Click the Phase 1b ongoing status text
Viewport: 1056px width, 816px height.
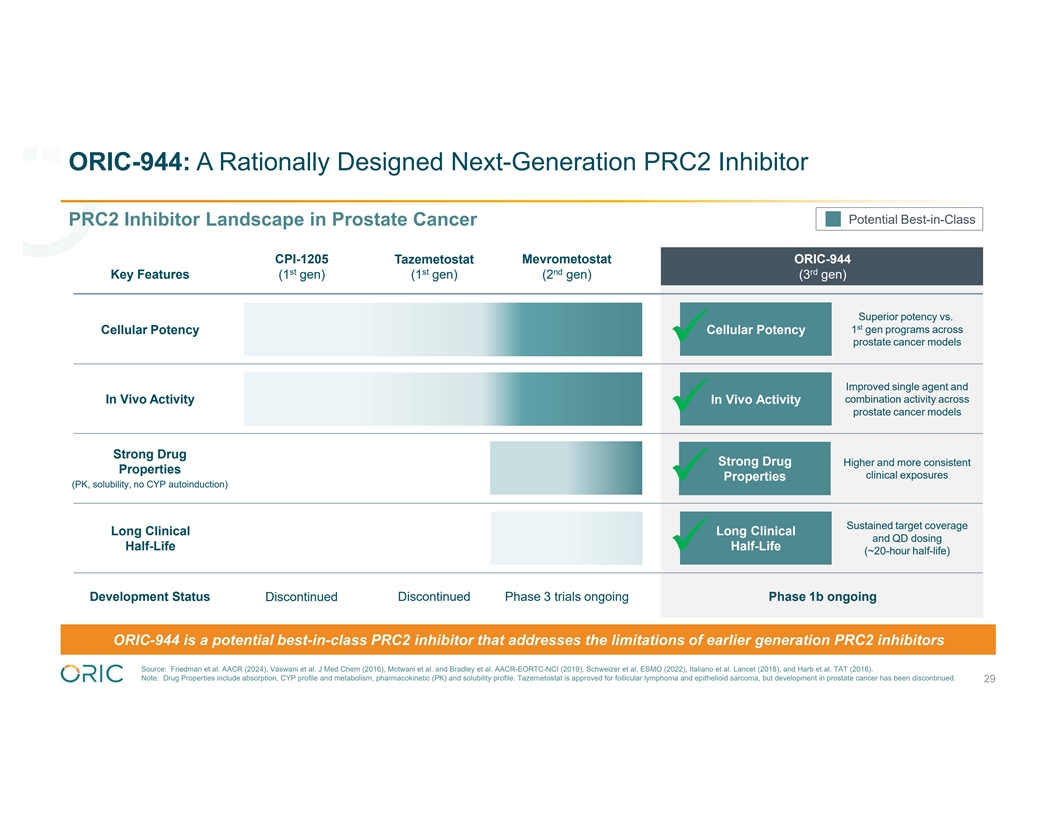(822, 597)
